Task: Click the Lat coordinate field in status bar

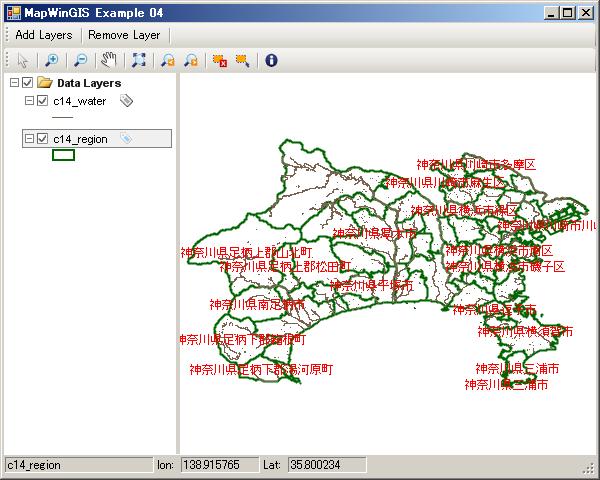Action: (326, 465)
